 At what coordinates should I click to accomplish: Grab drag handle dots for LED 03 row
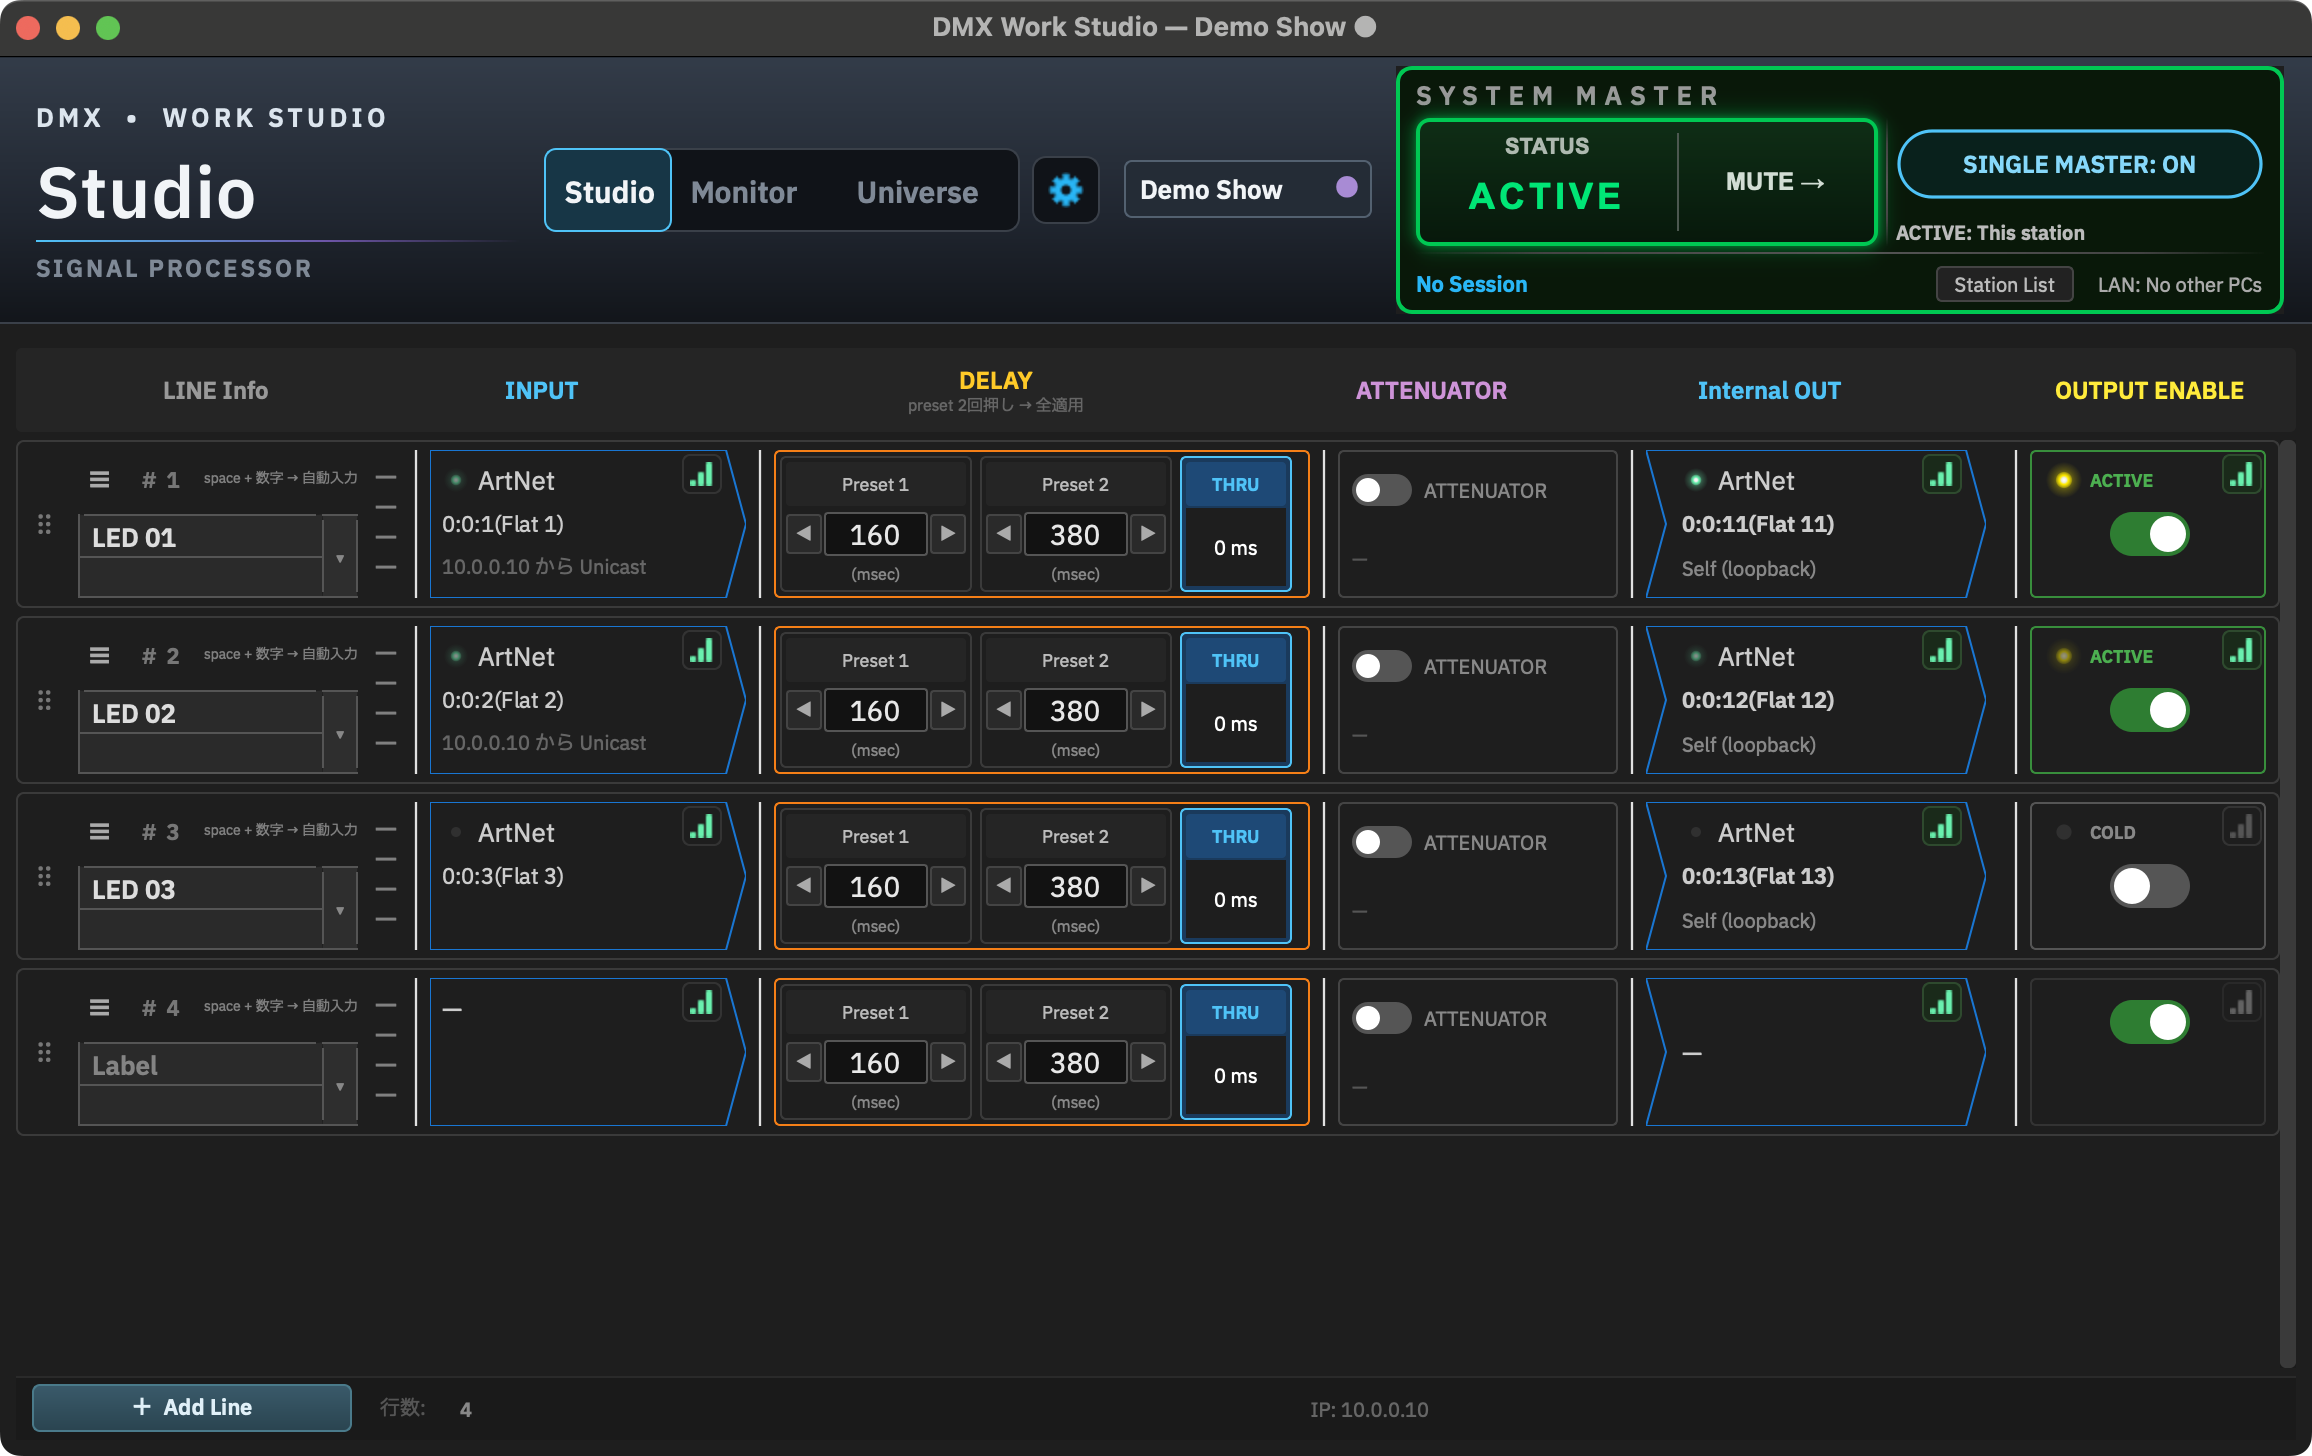(x=44, y=876)
